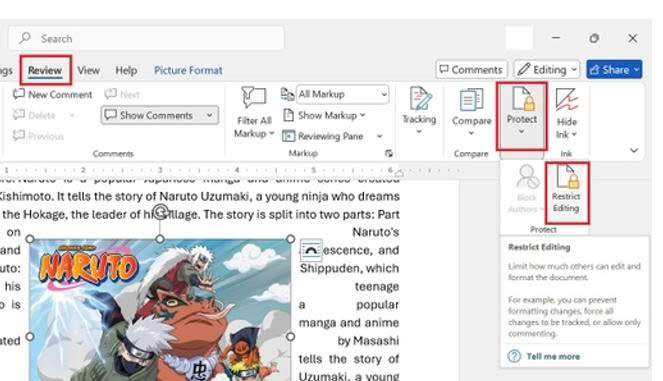Open the Editing mode dropdown
The width and height of the screenshot is (663, 381).
coord(547,69)
